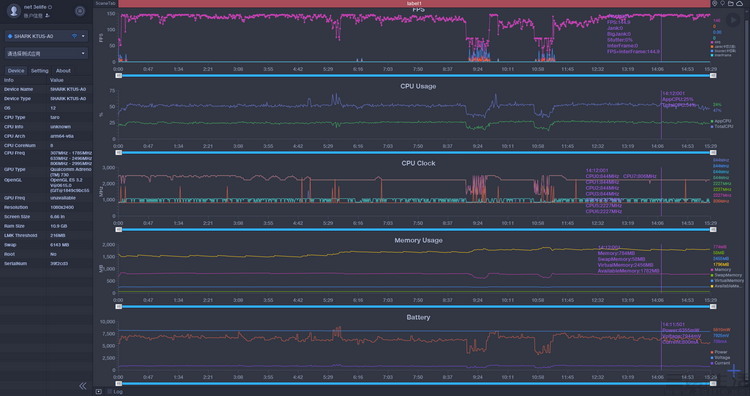Switch to the Setting tab
The height and width of the screenshot is (396, 750).
click(40, 71)
